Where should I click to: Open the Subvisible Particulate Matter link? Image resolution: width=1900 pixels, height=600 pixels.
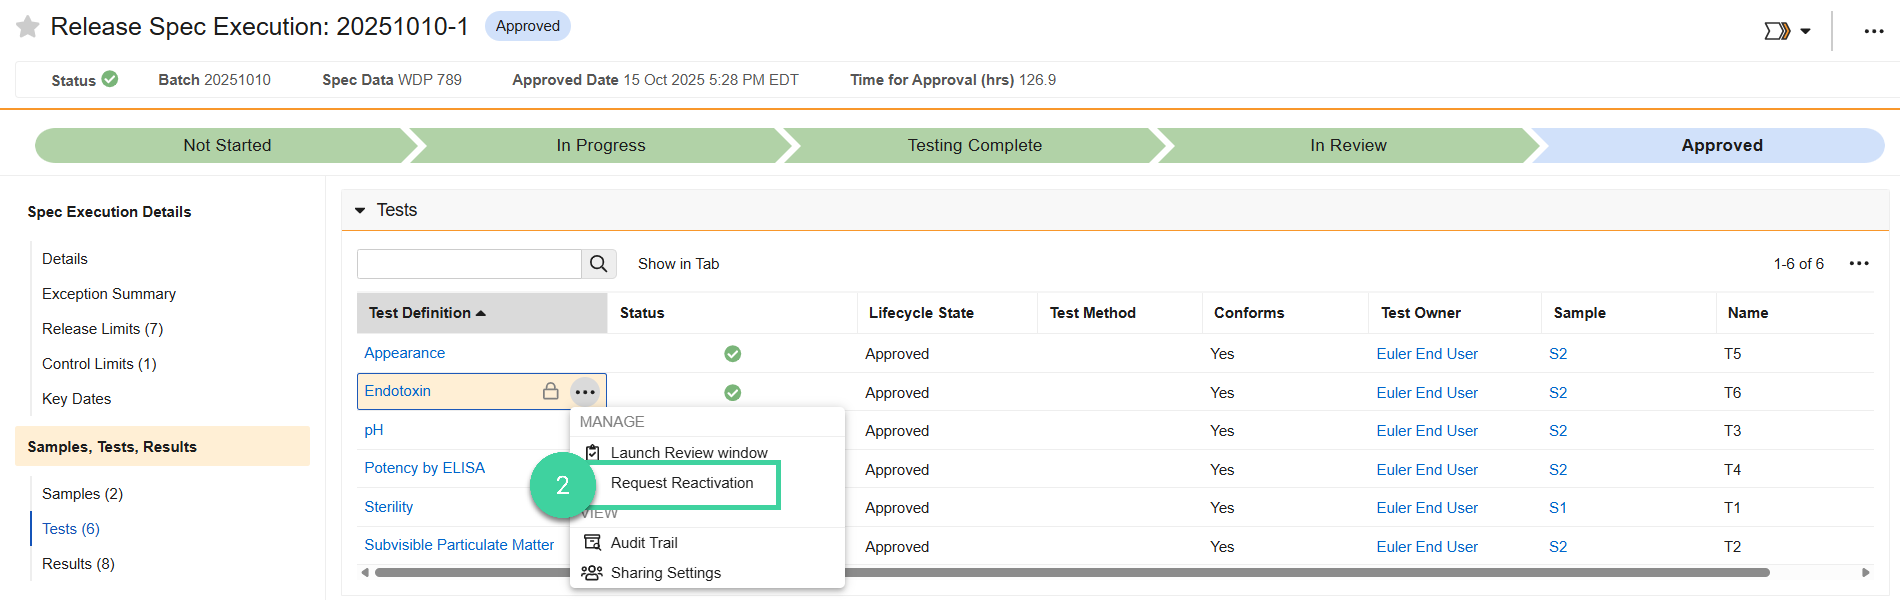[459, 545]
